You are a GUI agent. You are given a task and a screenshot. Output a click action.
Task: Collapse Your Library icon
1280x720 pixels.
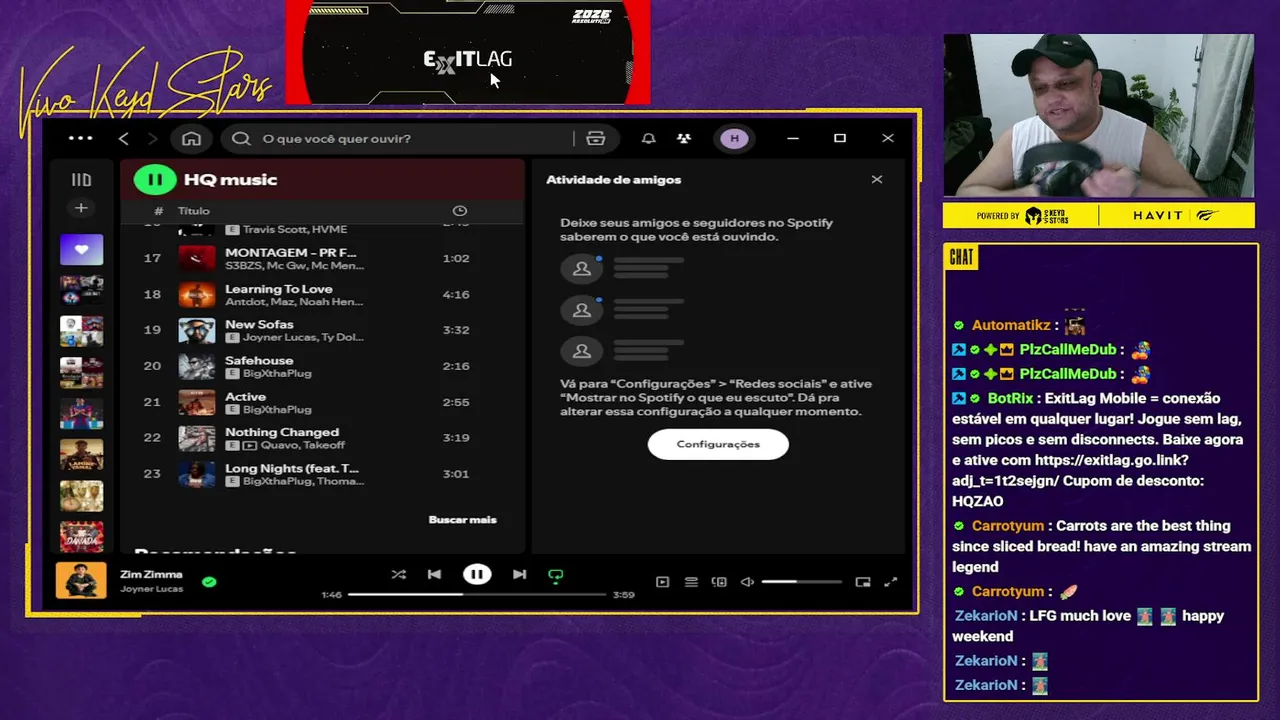coord(81,180)
